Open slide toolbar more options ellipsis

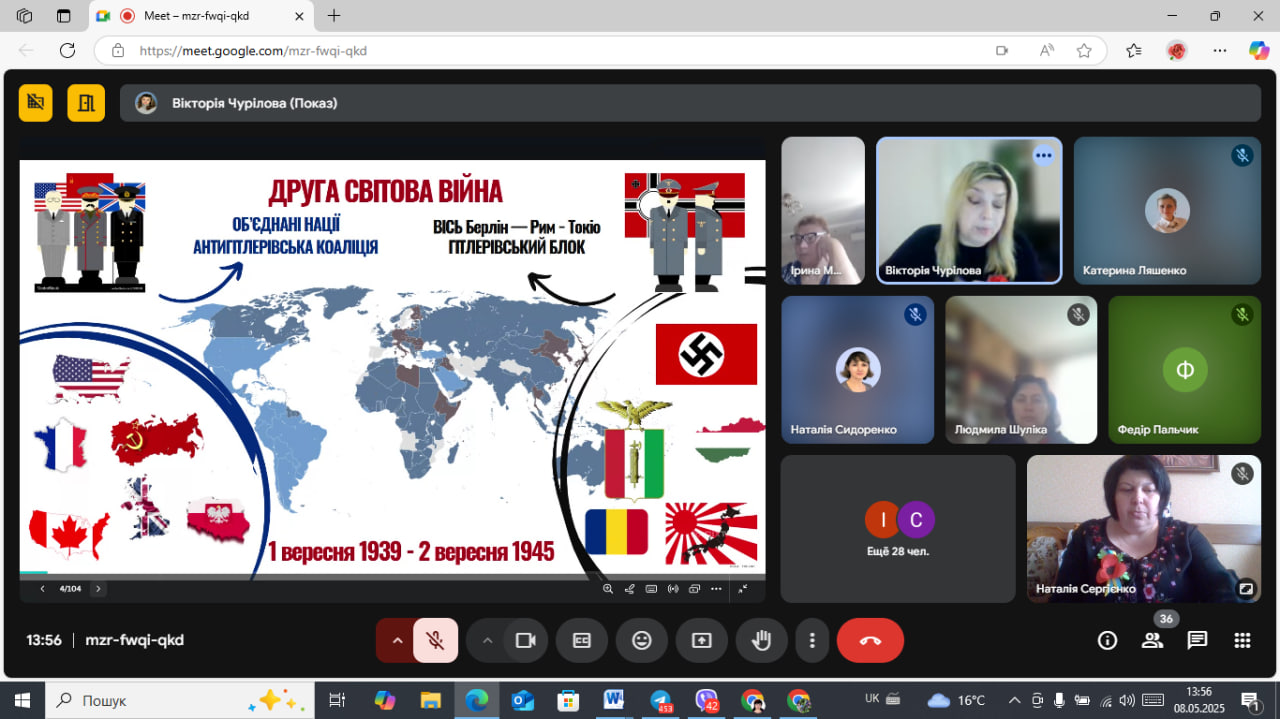[716, 589]
